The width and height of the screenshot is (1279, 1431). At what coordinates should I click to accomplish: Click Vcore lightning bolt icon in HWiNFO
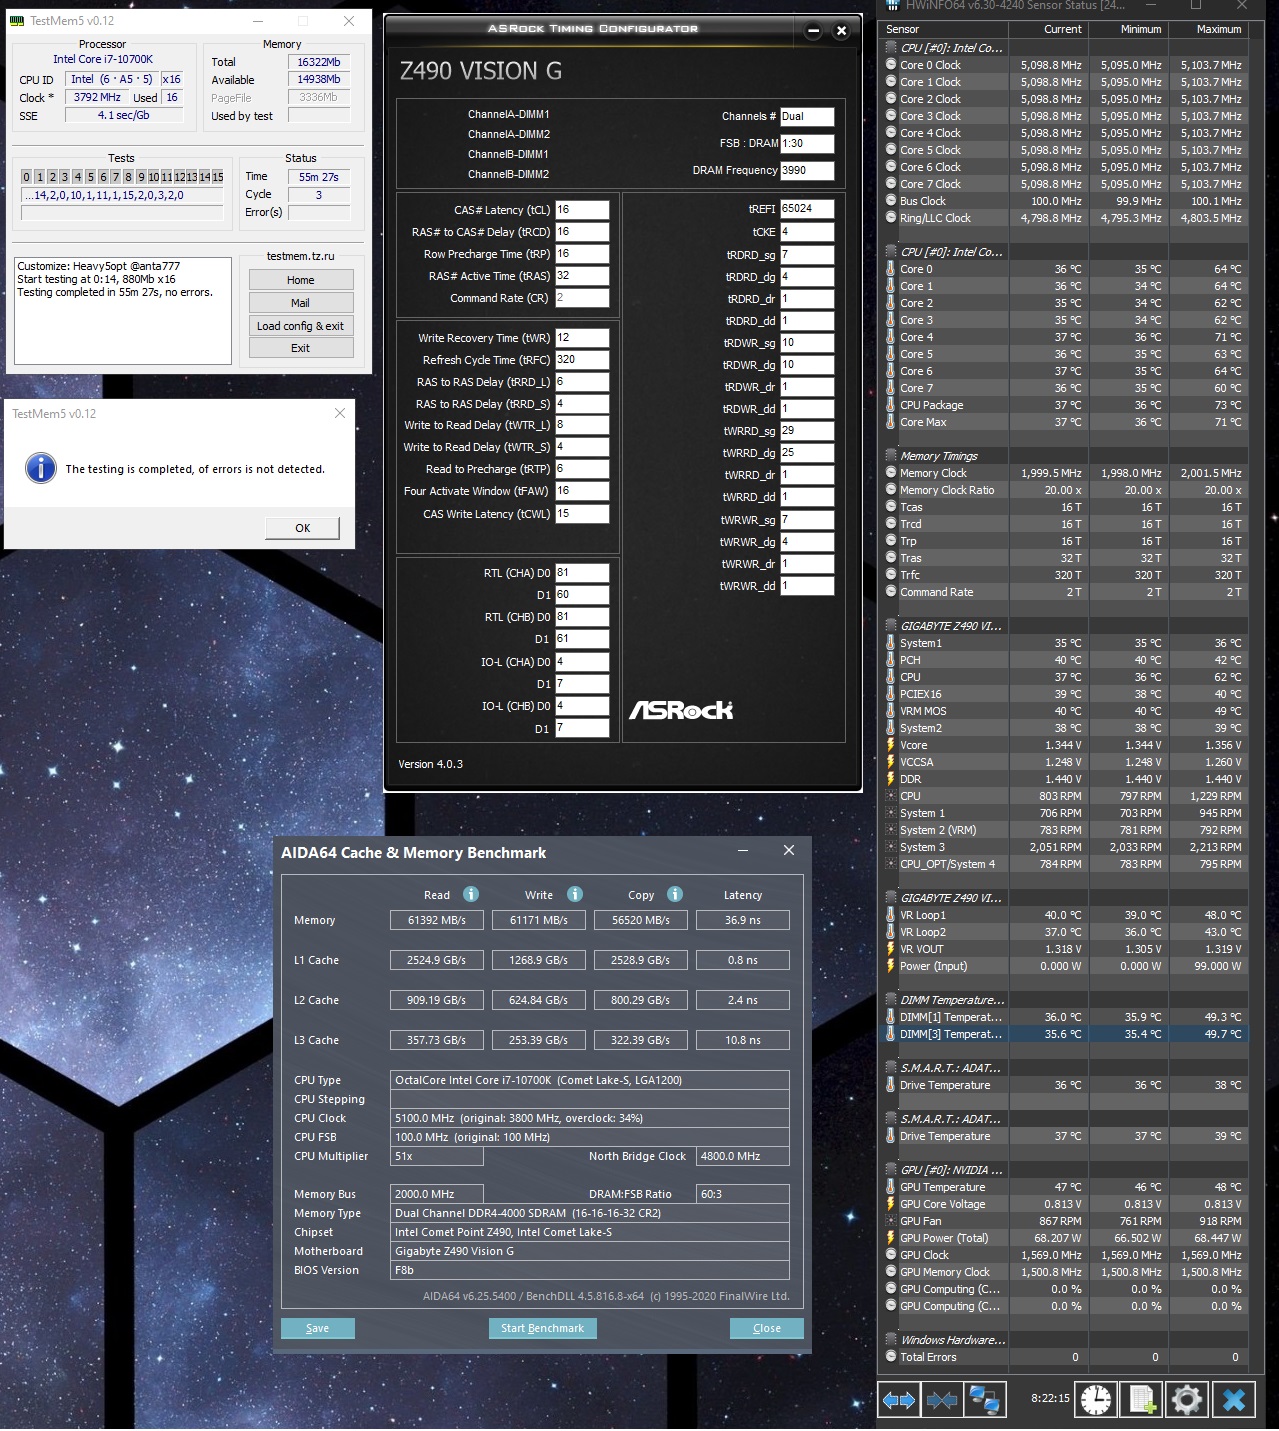click(890, 745)
